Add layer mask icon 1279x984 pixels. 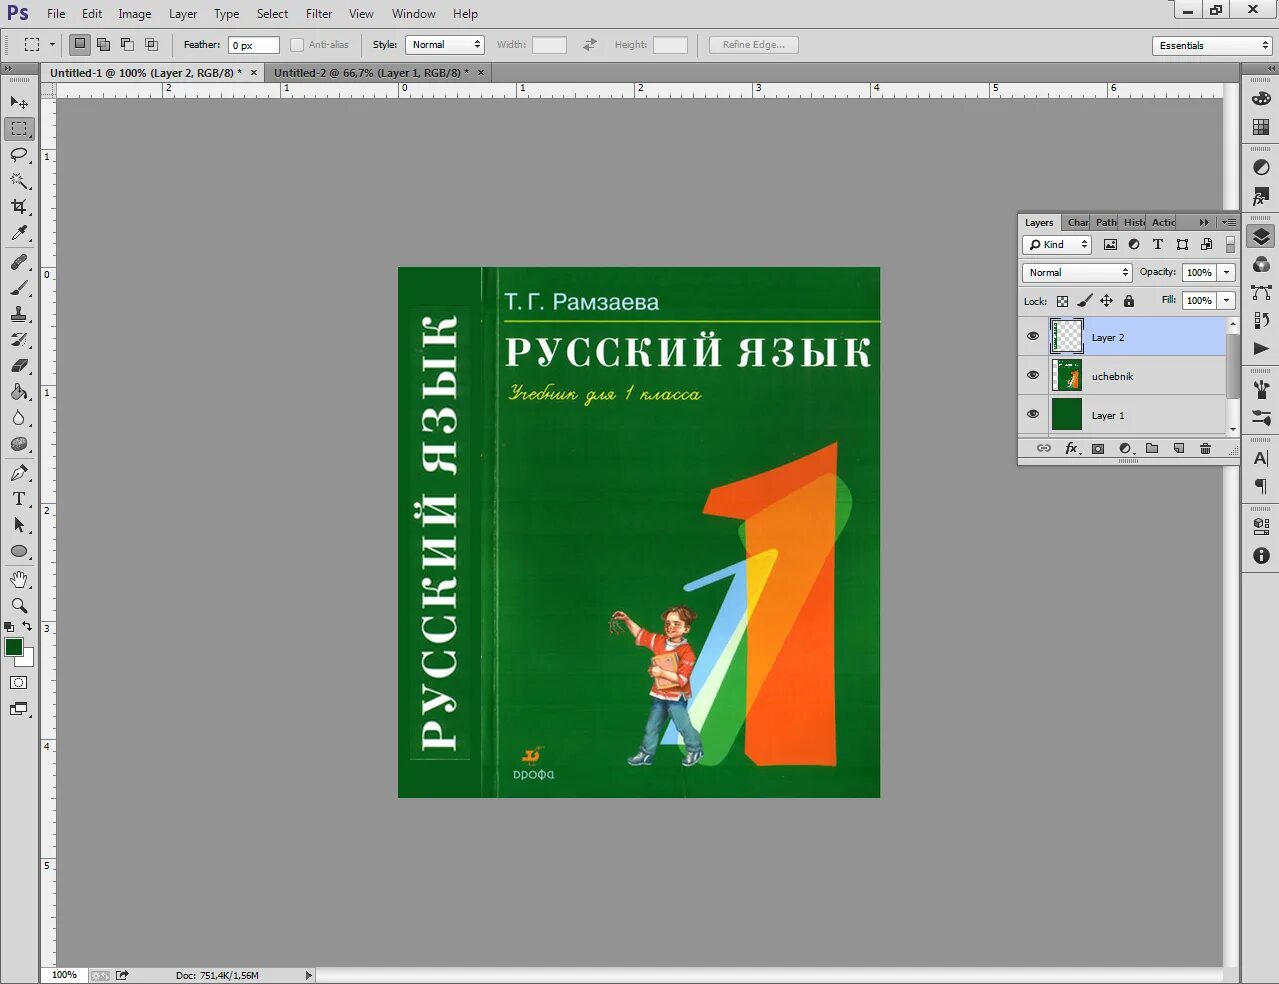click(x=1098, y=449)
